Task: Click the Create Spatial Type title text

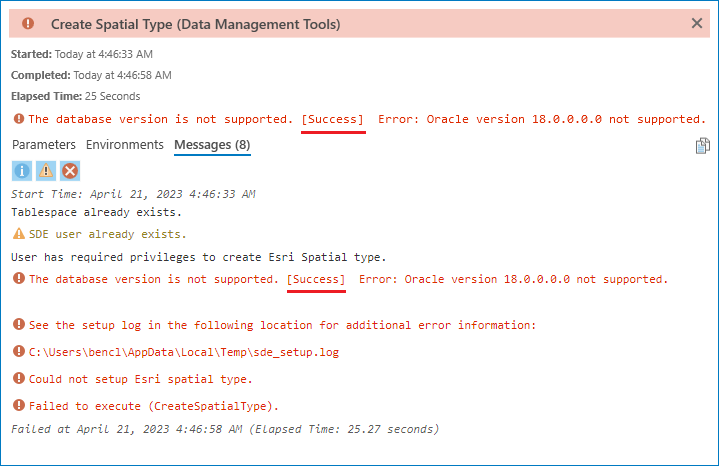Action: coord(195,23)
